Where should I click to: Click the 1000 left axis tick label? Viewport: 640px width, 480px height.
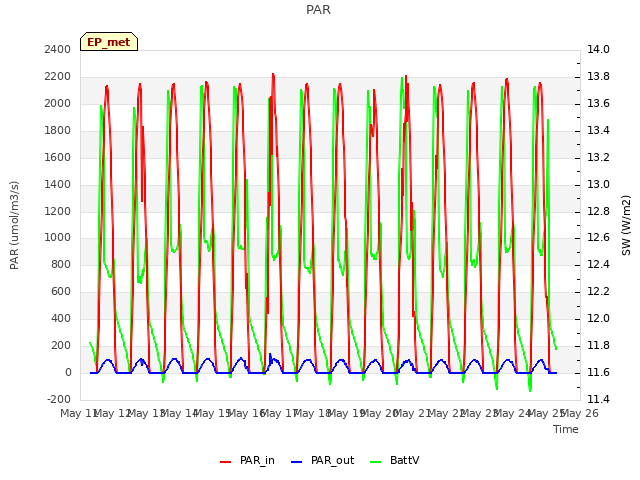click(x=58, y=238)
